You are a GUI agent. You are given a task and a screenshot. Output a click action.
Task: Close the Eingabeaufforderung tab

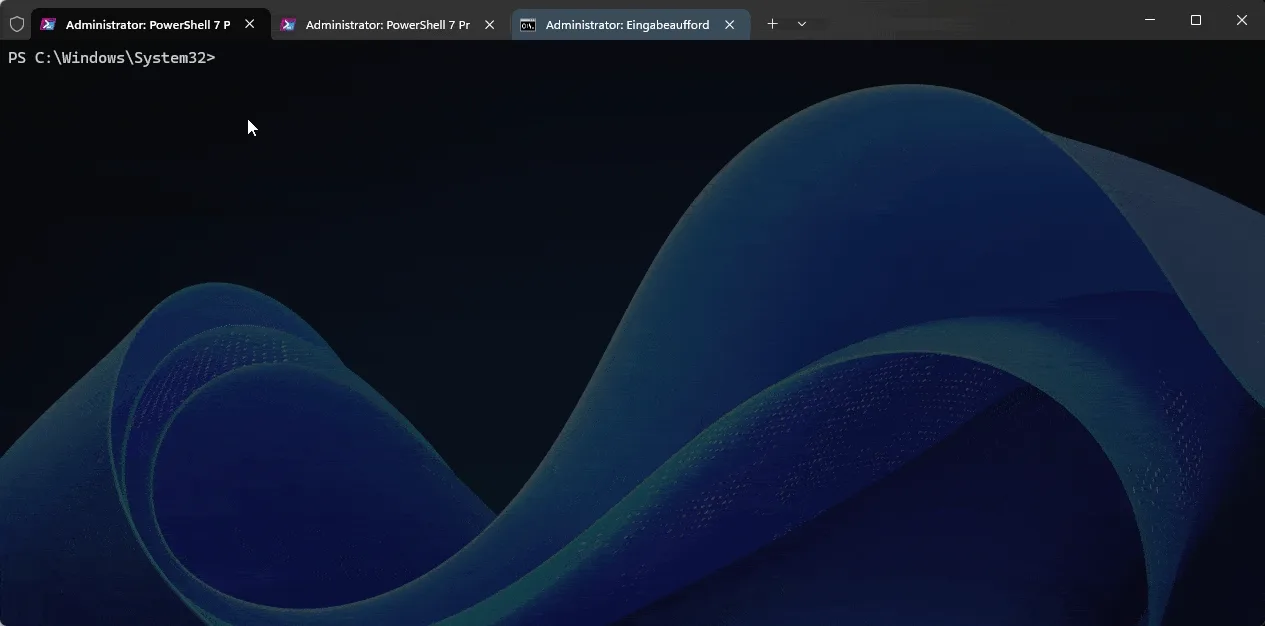point(729,24)
